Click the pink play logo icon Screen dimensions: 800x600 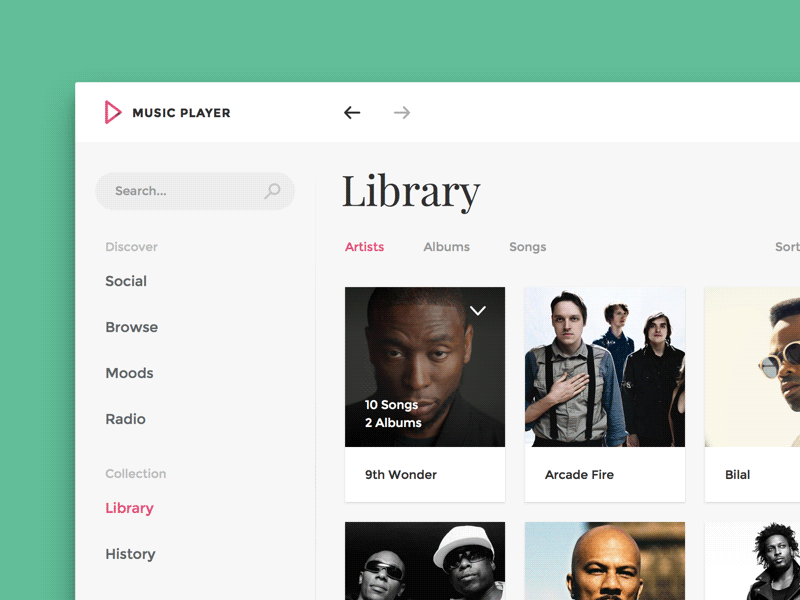tap(113, 112)
